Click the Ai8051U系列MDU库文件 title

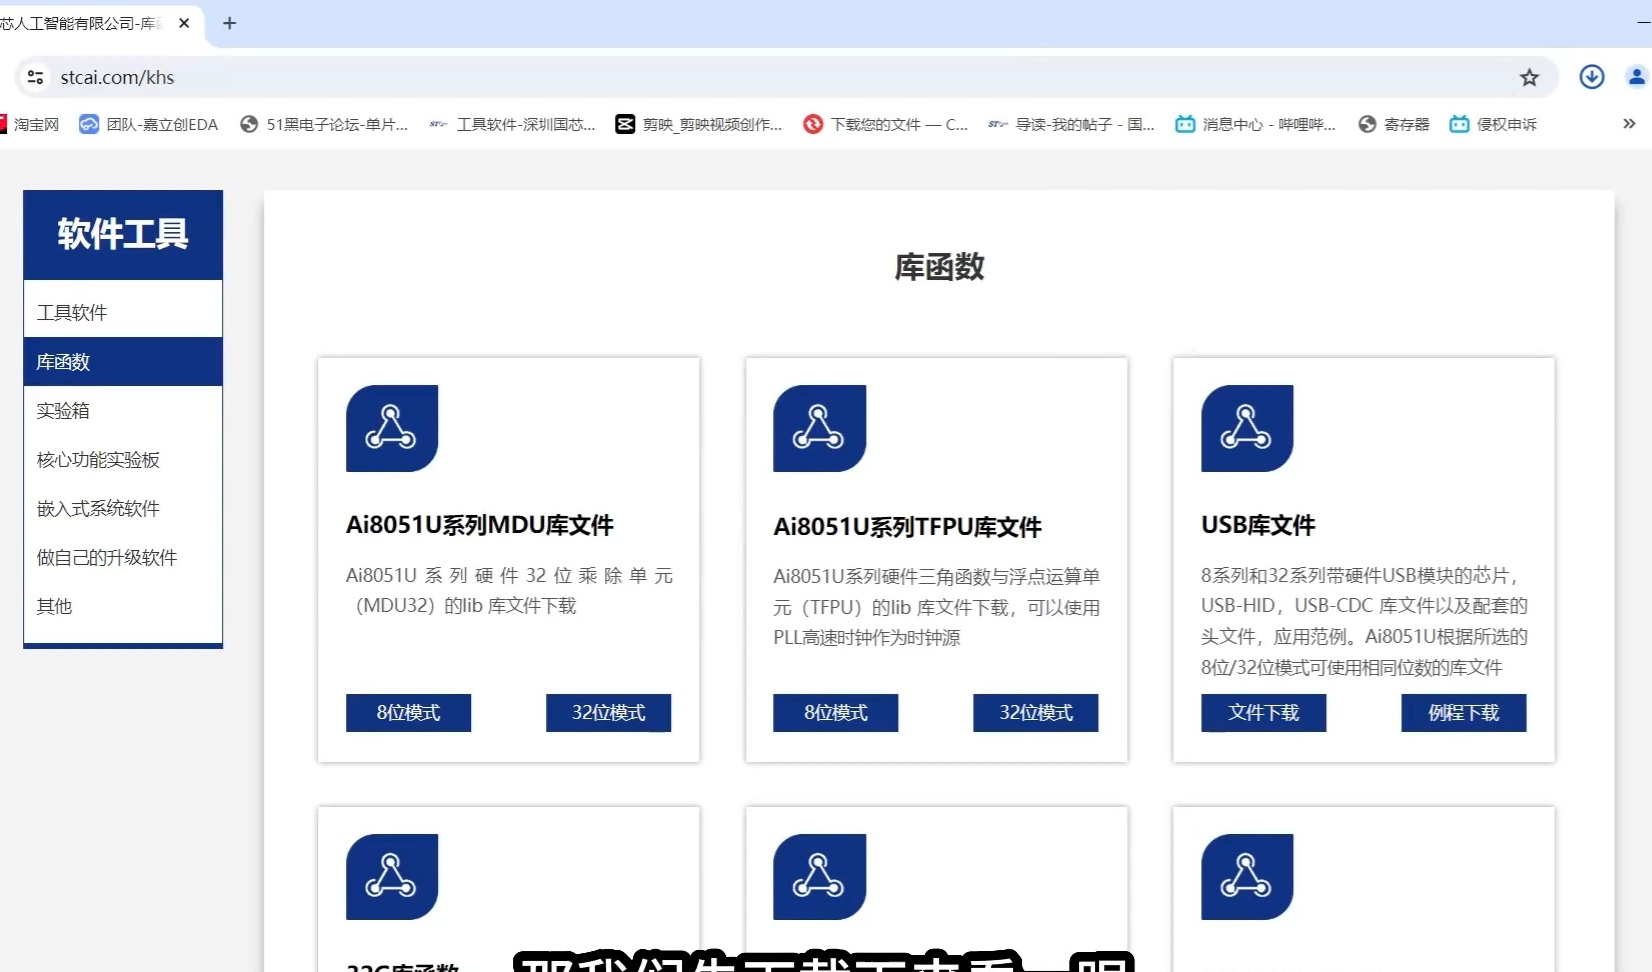[479, 525]
